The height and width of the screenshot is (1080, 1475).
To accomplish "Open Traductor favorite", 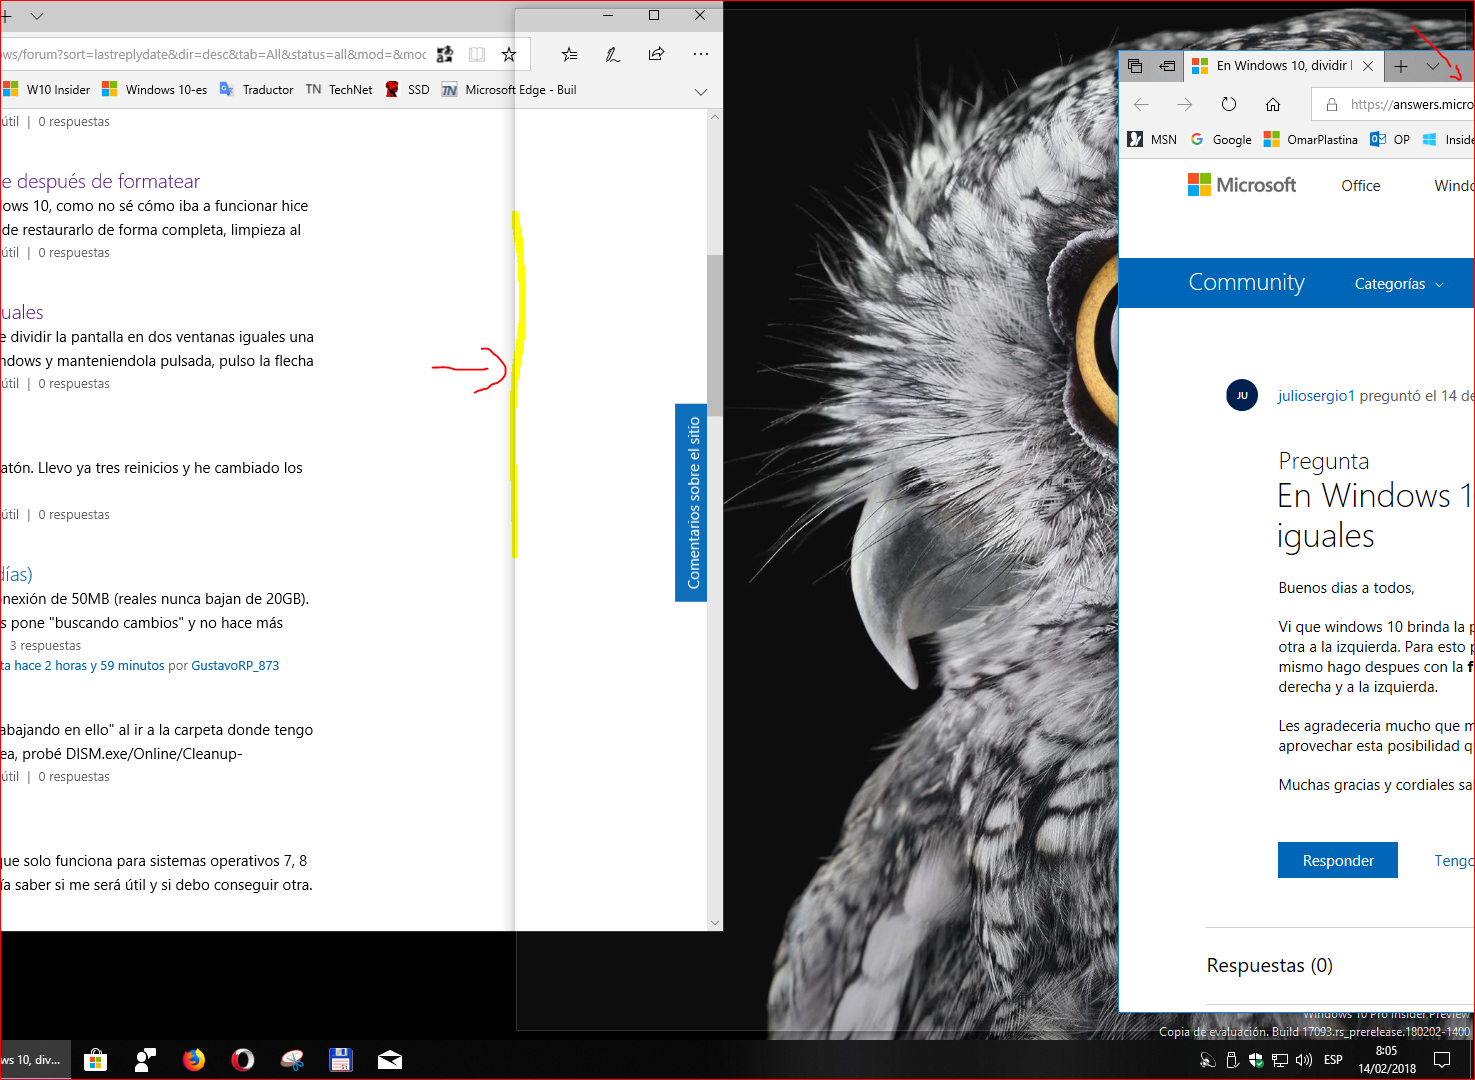I will (x=256, y=89).
